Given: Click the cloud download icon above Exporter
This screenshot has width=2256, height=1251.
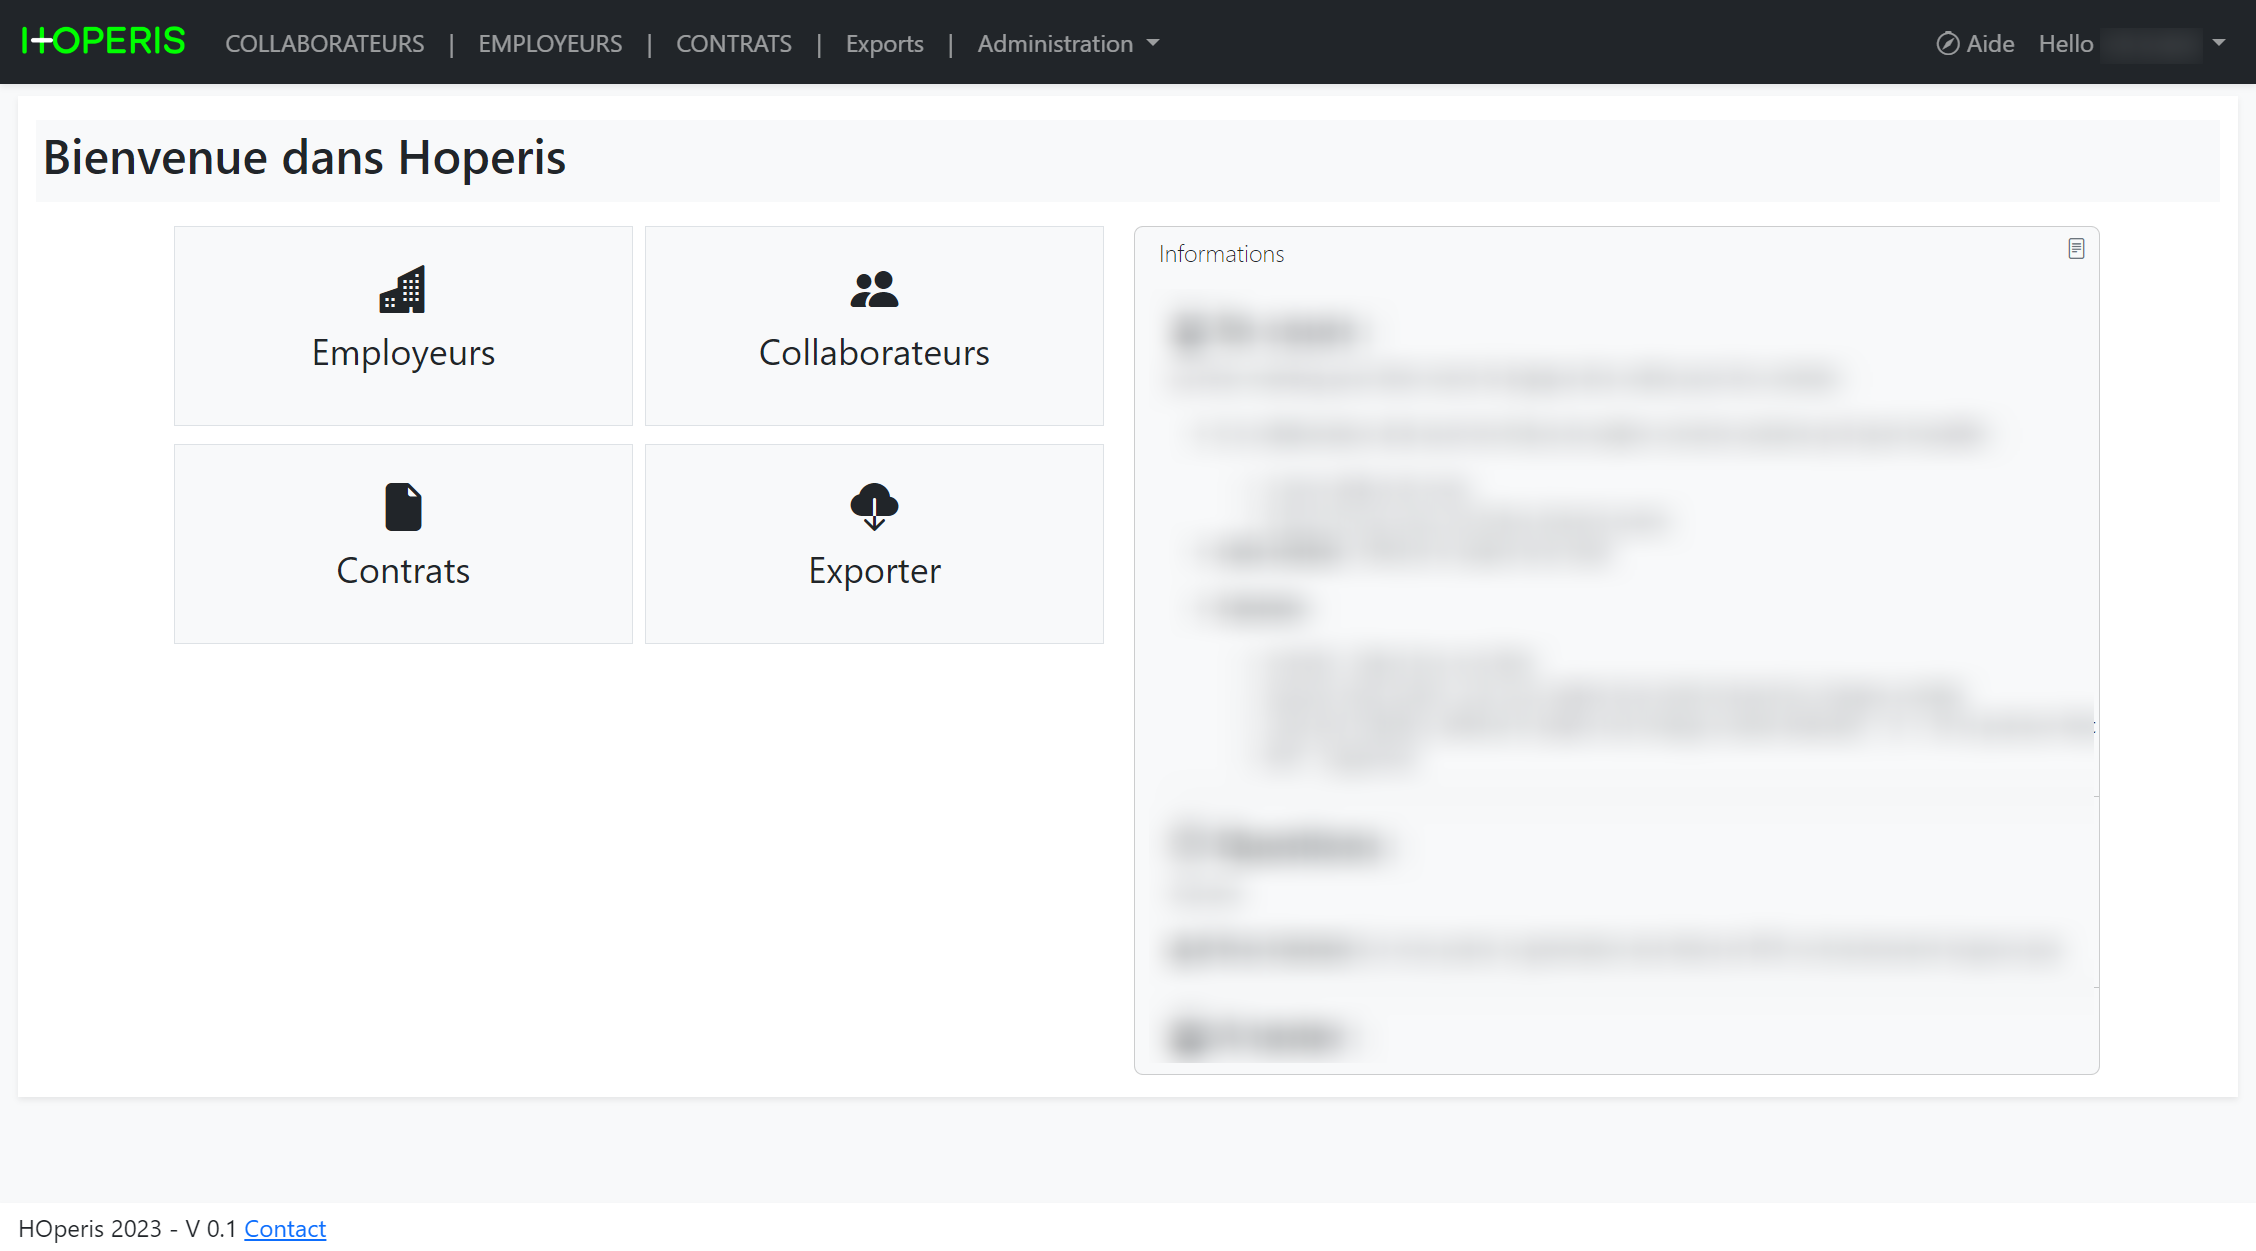Looking at the screenshot, I should pyautogui.click(x=874, y=507).
